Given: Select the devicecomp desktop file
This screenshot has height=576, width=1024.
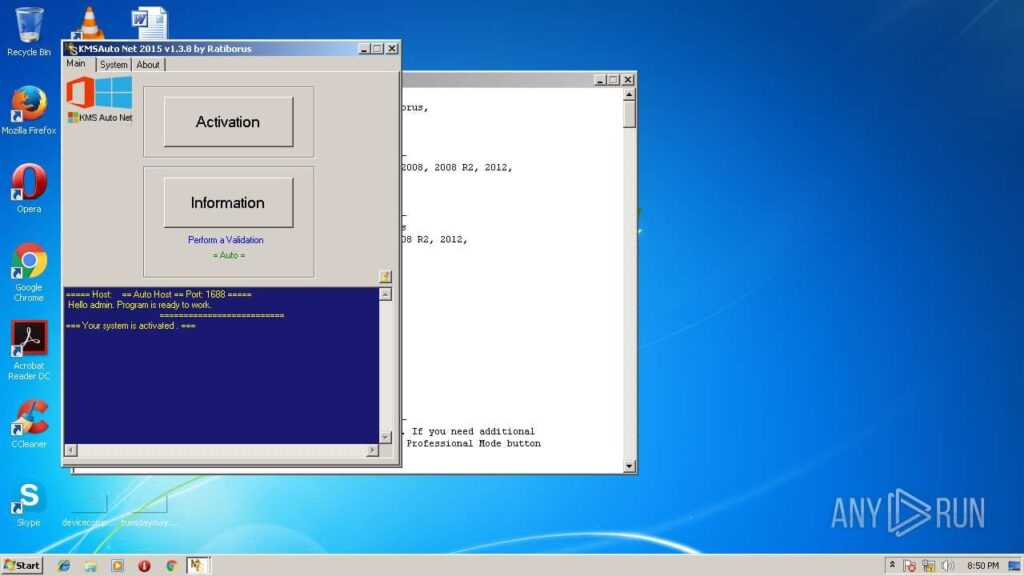Looking at the screenshot, I should coord(88,511).
